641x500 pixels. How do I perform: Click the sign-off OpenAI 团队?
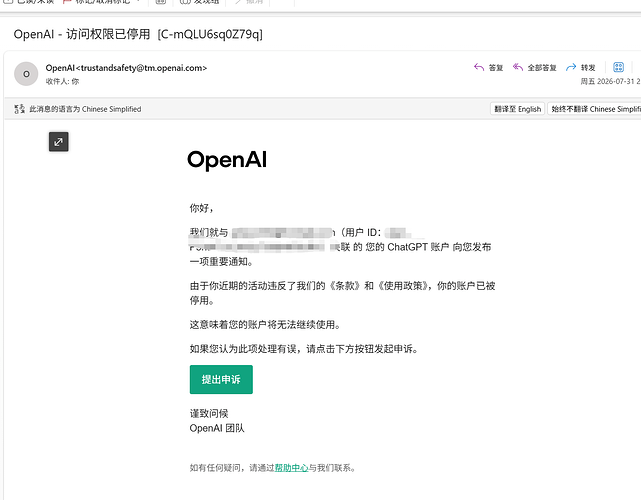217,428
